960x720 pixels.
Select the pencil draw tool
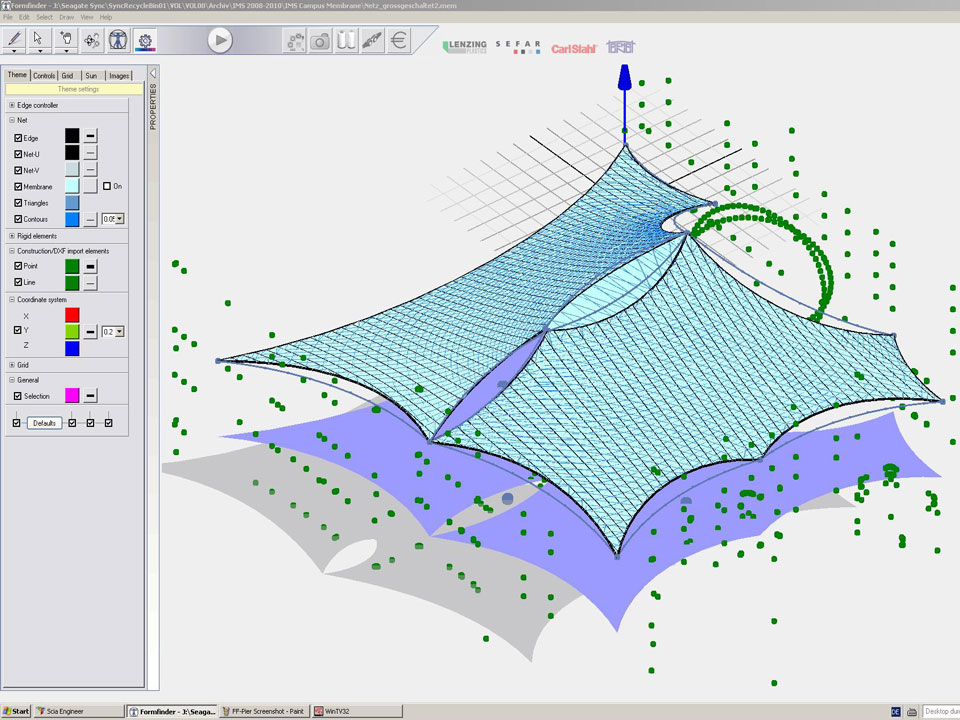coord(14,39)
